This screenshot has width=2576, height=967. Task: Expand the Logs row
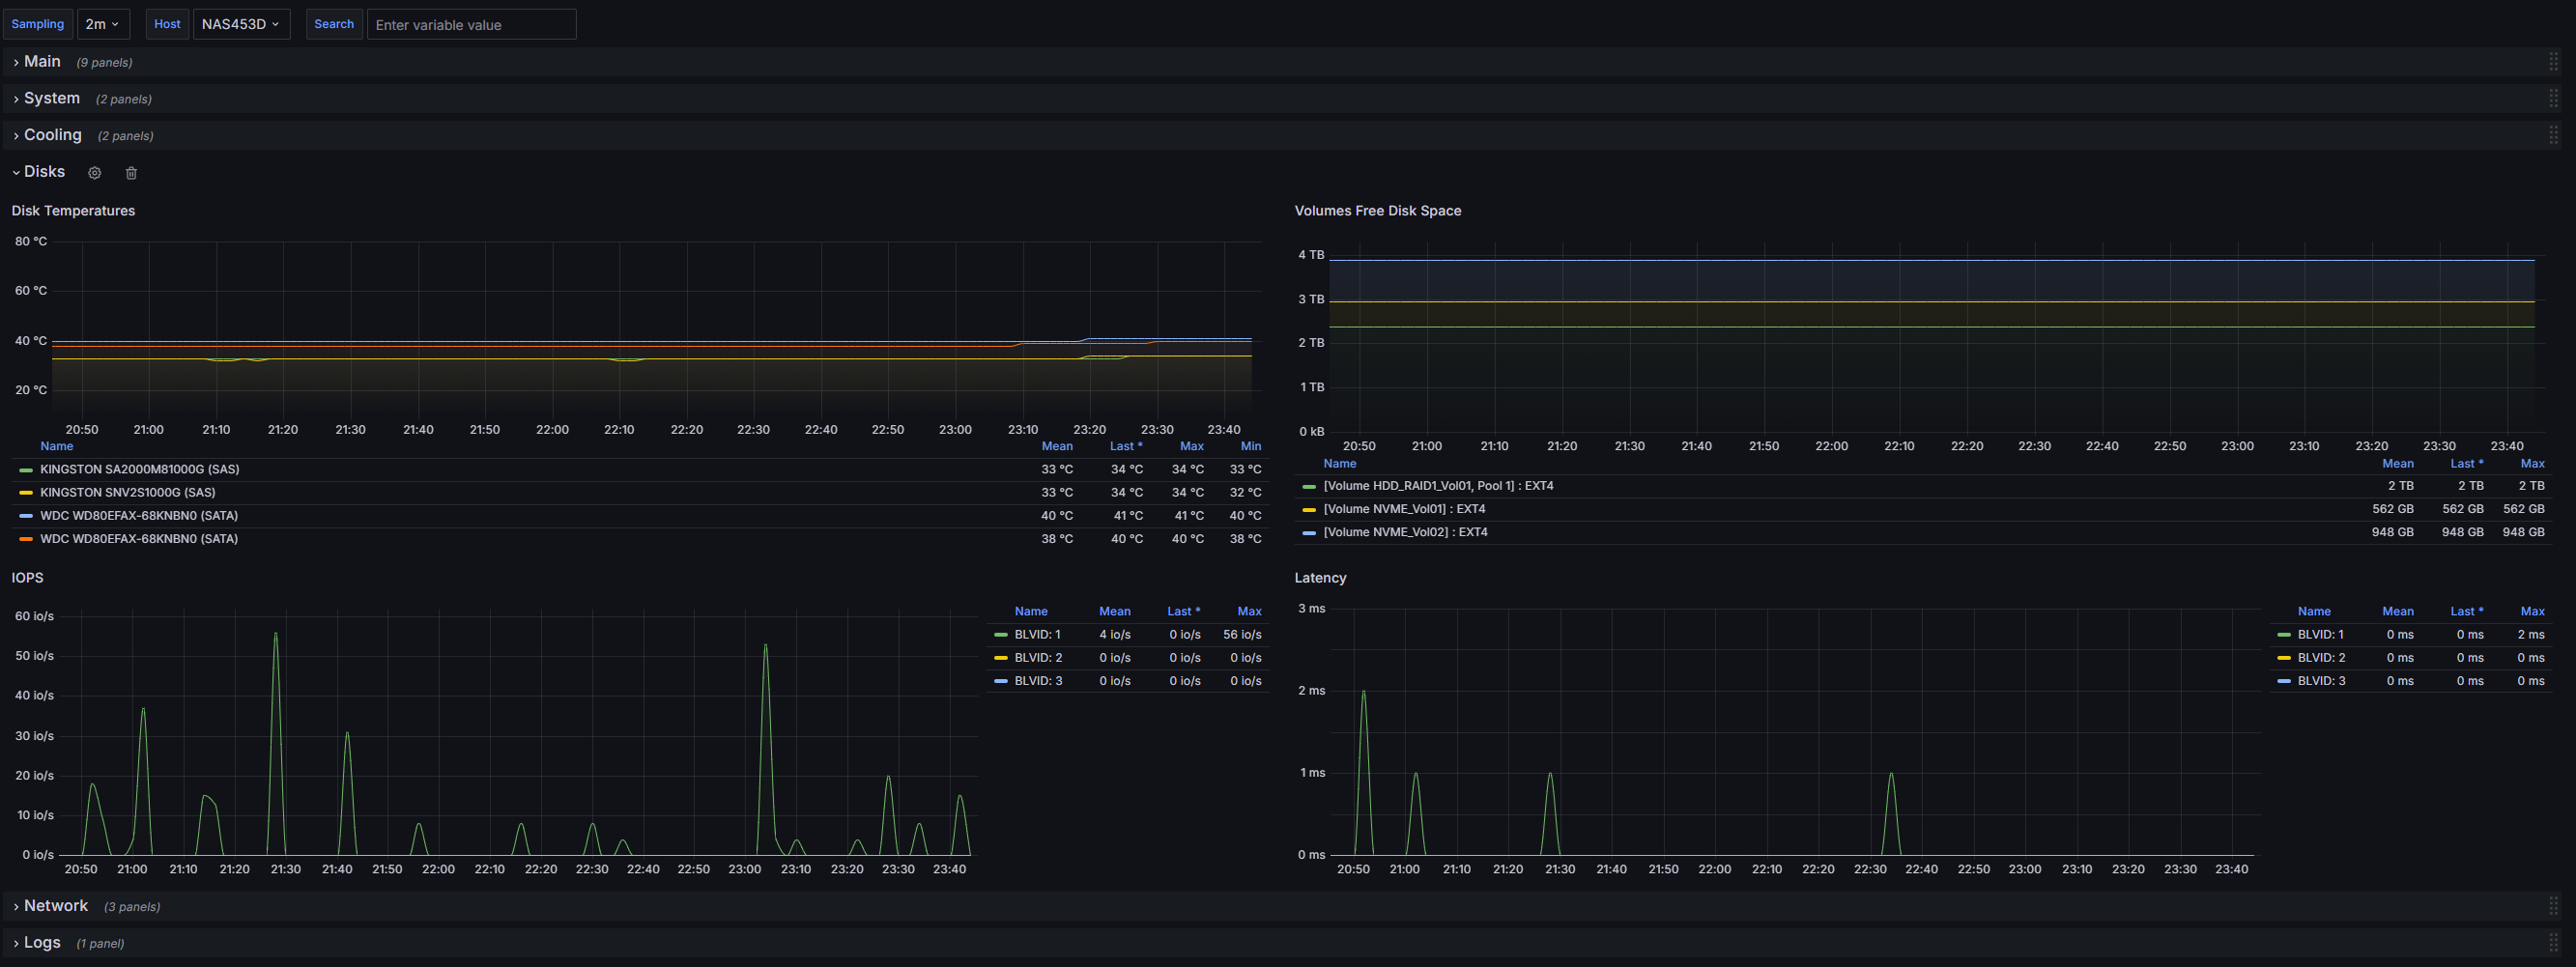tap(42, 943)
